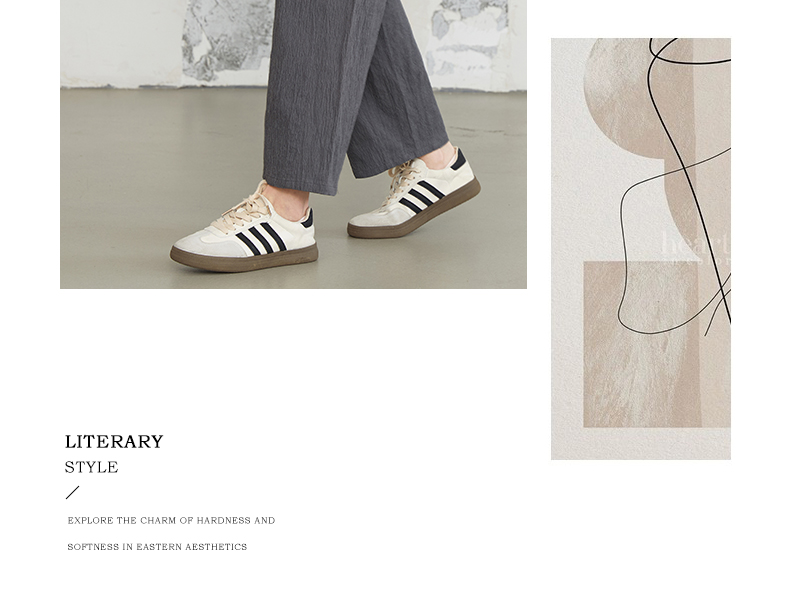Click the 'Softness in Eastern aesthetics' line
The height and width of the screenshot is (609, 790).
tap(157, 547)
